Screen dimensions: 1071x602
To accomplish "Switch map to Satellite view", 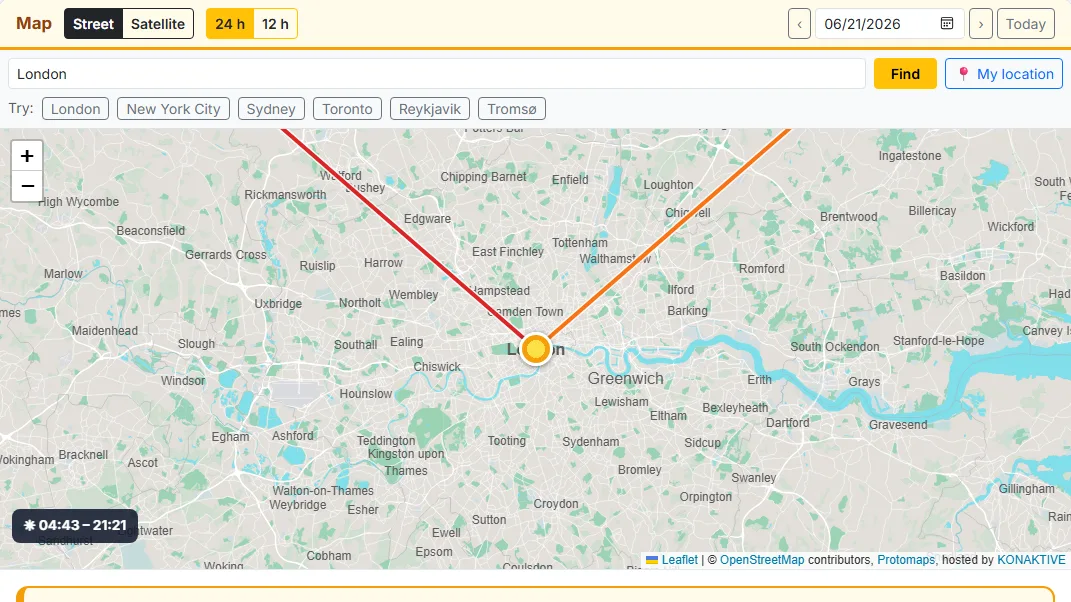I will pos(158,24).
